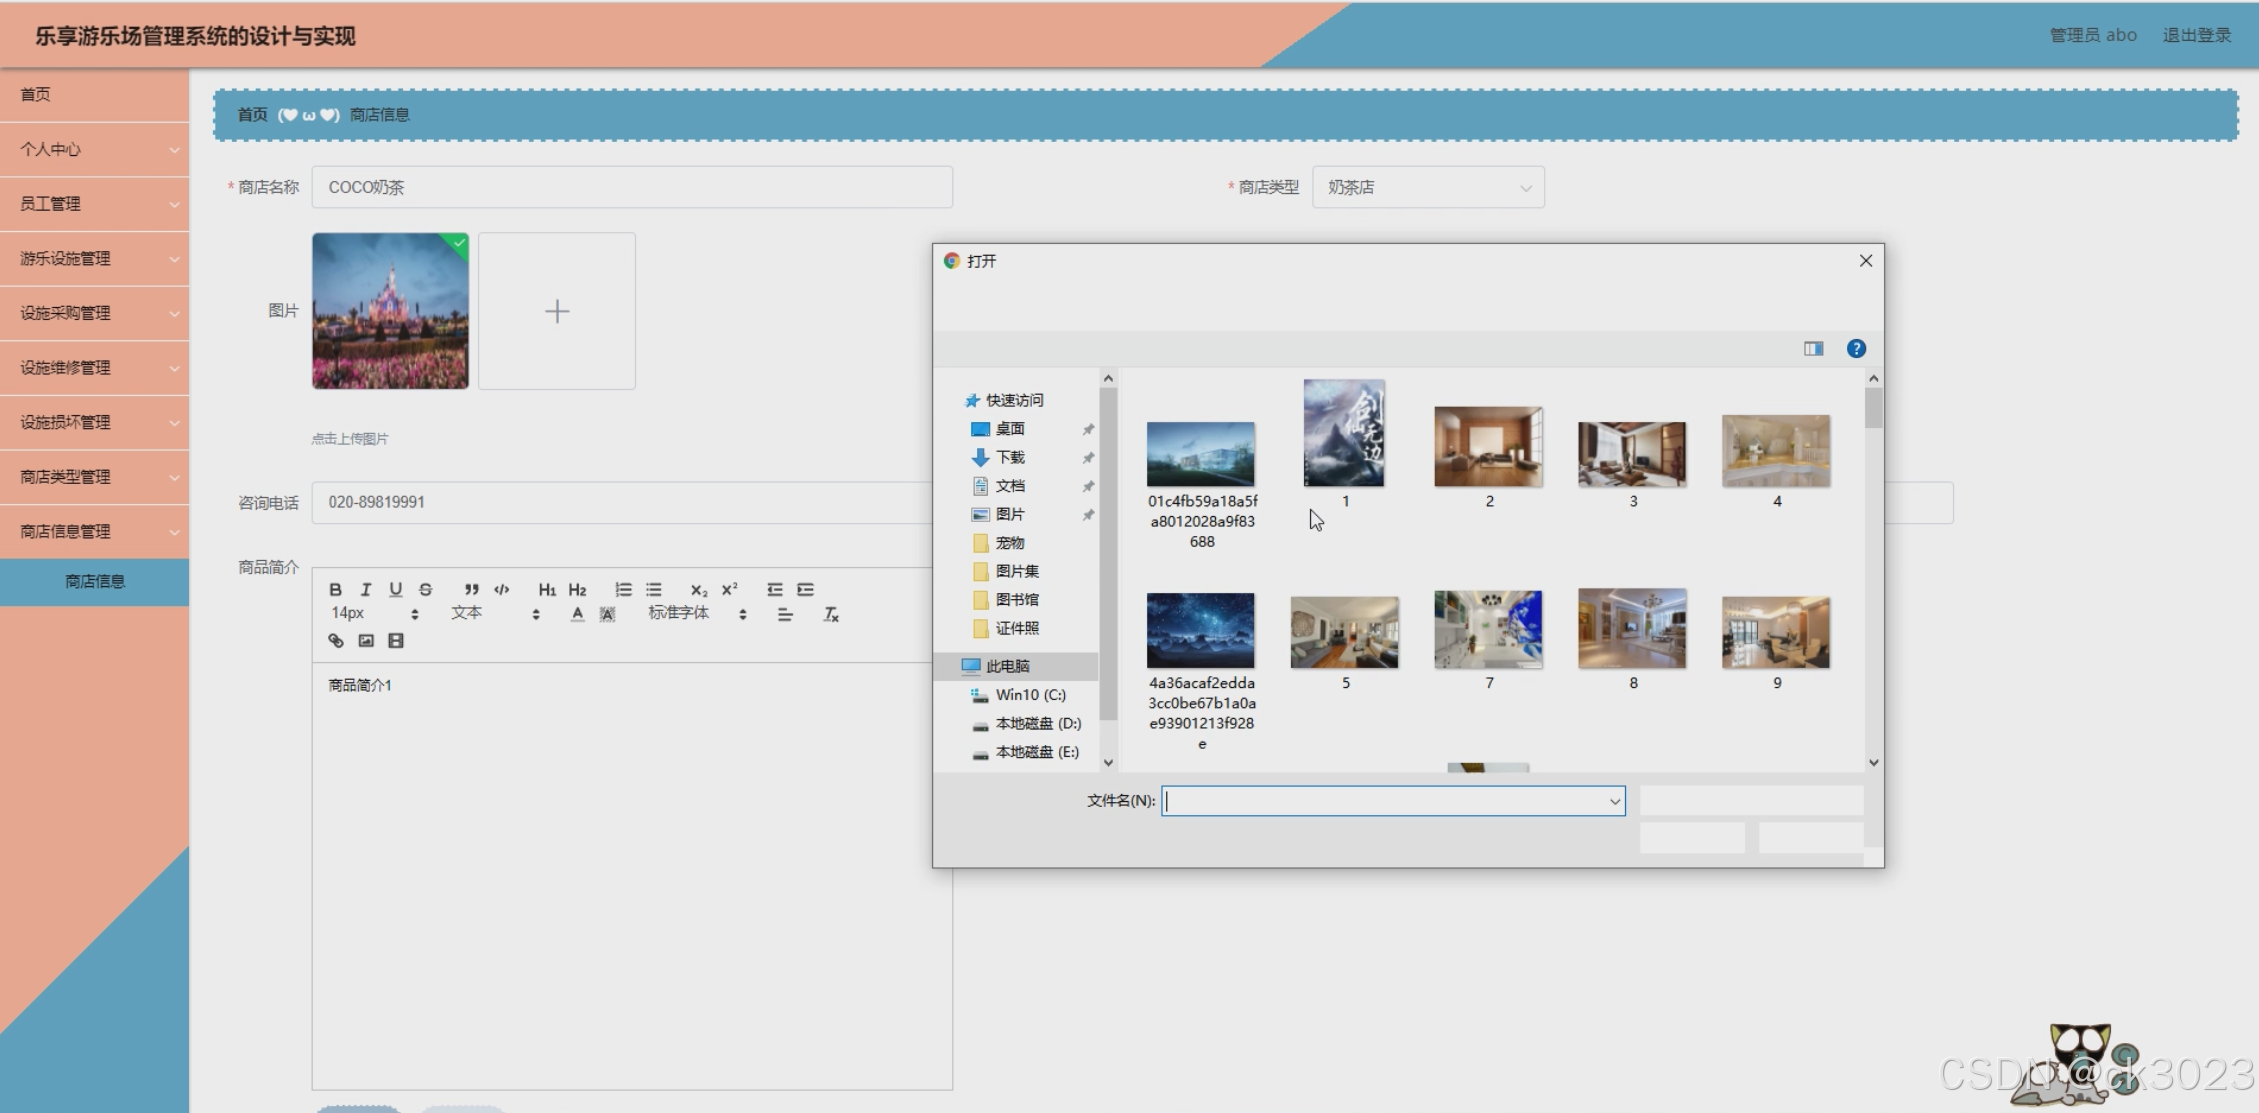Toggle the code block format
Screen dimensions: 2259x1113
502,590
